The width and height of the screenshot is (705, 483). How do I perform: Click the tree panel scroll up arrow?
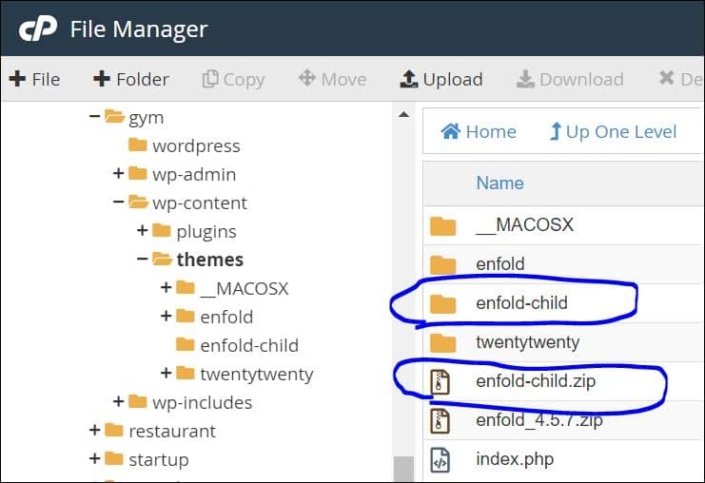404,115
